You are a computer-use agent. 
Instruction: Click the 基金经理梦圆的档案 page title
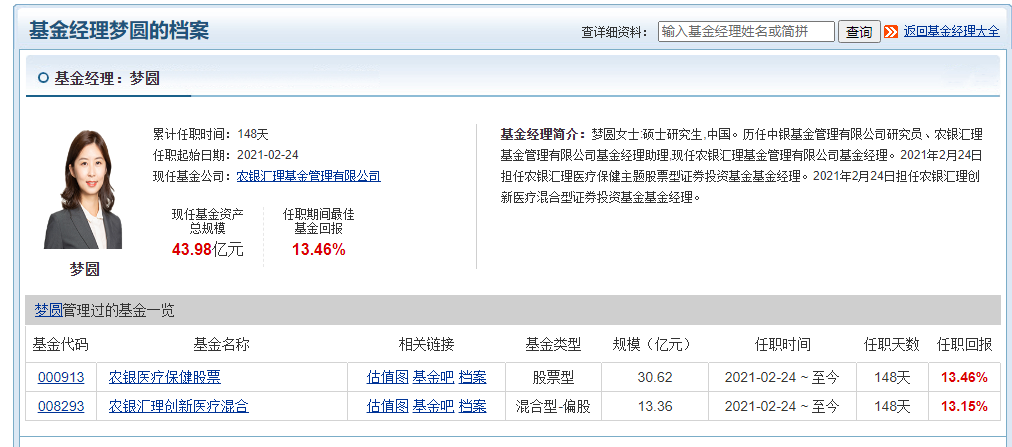(x=119, y=30)
